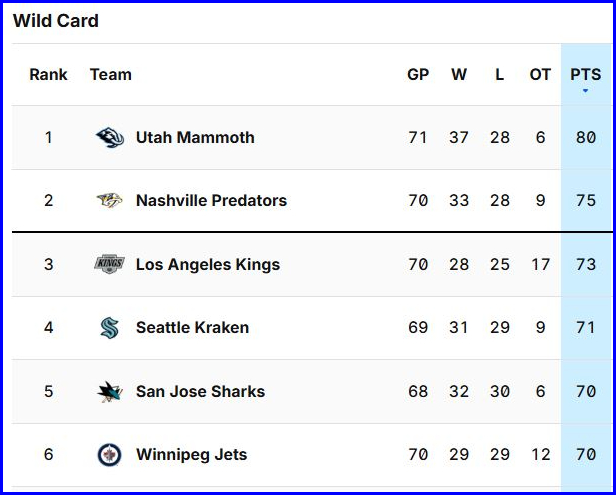Click the Seattle Kraken logo icon
This screenshot has width=616, height=495.
coord(109,328)
